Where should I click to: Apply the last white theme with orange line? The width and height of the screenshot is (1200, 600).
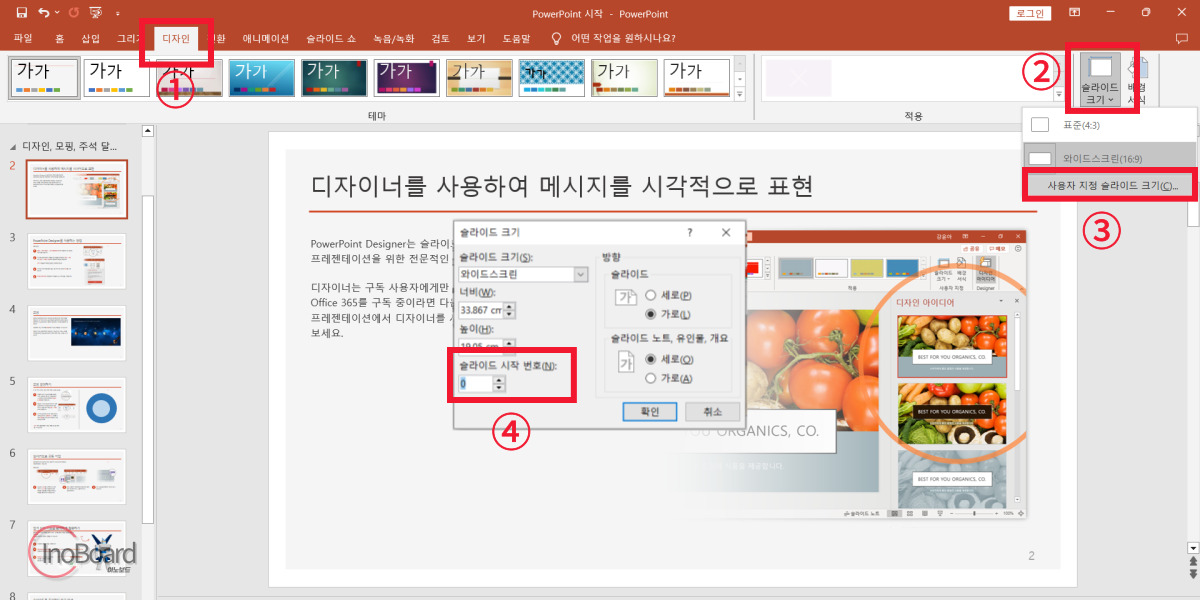pyautogui.click(x=698, y=77)
